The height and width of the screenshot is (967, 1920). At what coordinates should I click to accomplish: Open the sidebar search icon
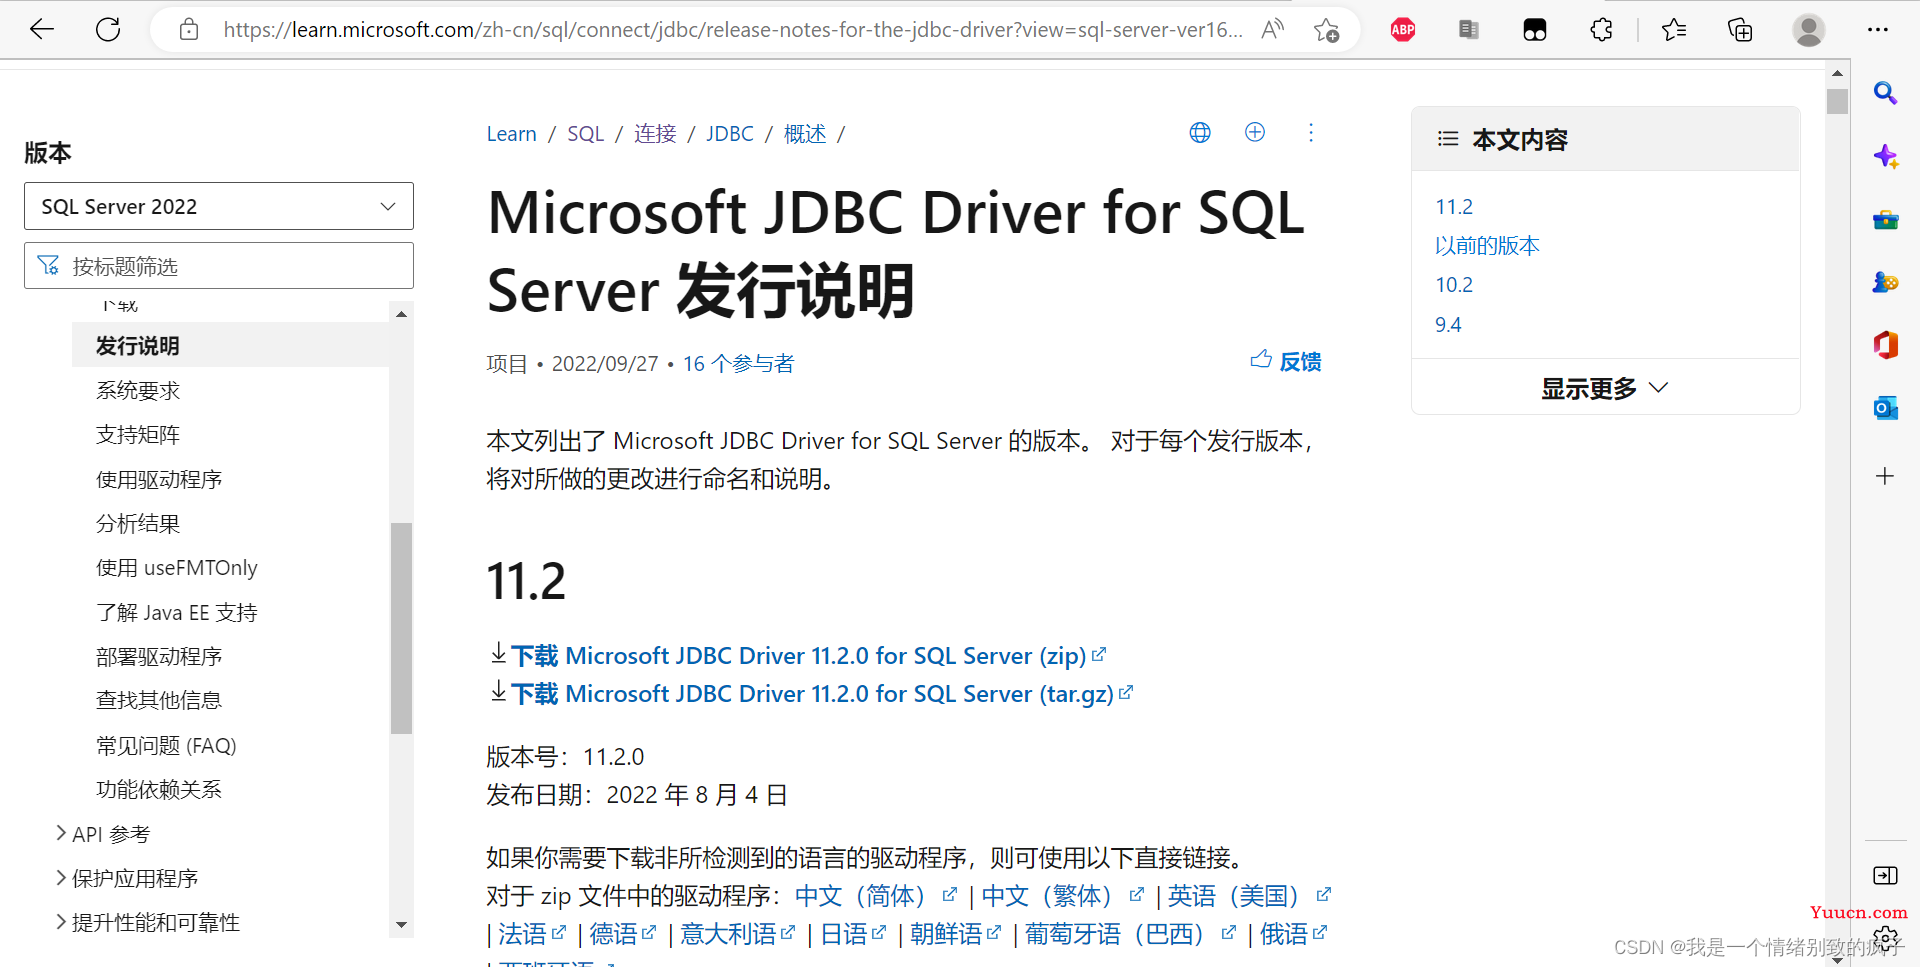[x=1885, y=93]
